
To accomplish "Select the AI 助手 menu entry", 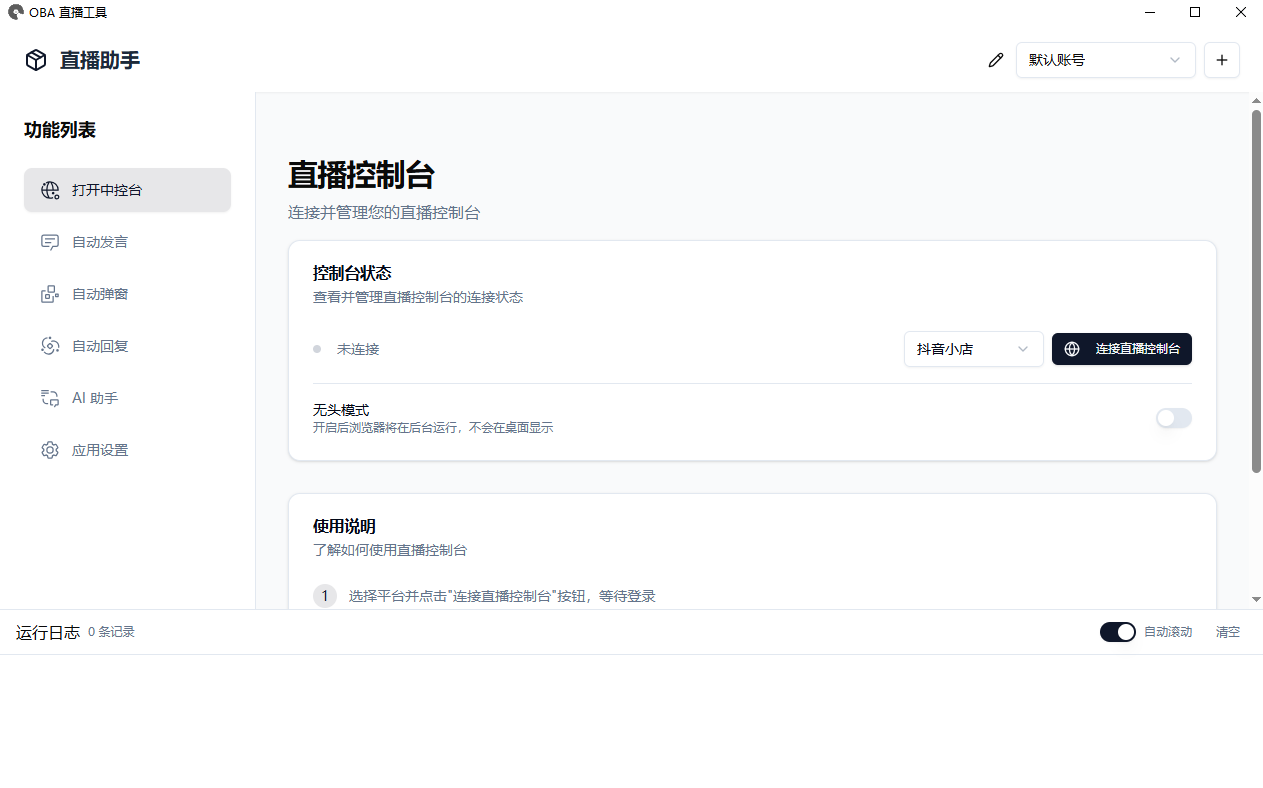I will coord(95,398).
